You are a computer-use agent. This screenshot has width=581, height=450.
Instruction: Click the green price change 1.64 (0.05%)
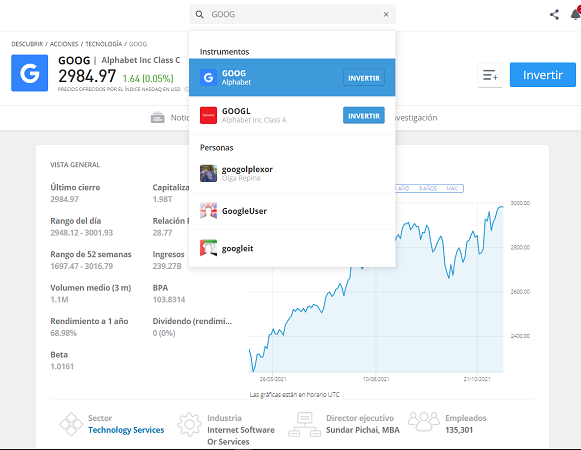click(148, 79)
